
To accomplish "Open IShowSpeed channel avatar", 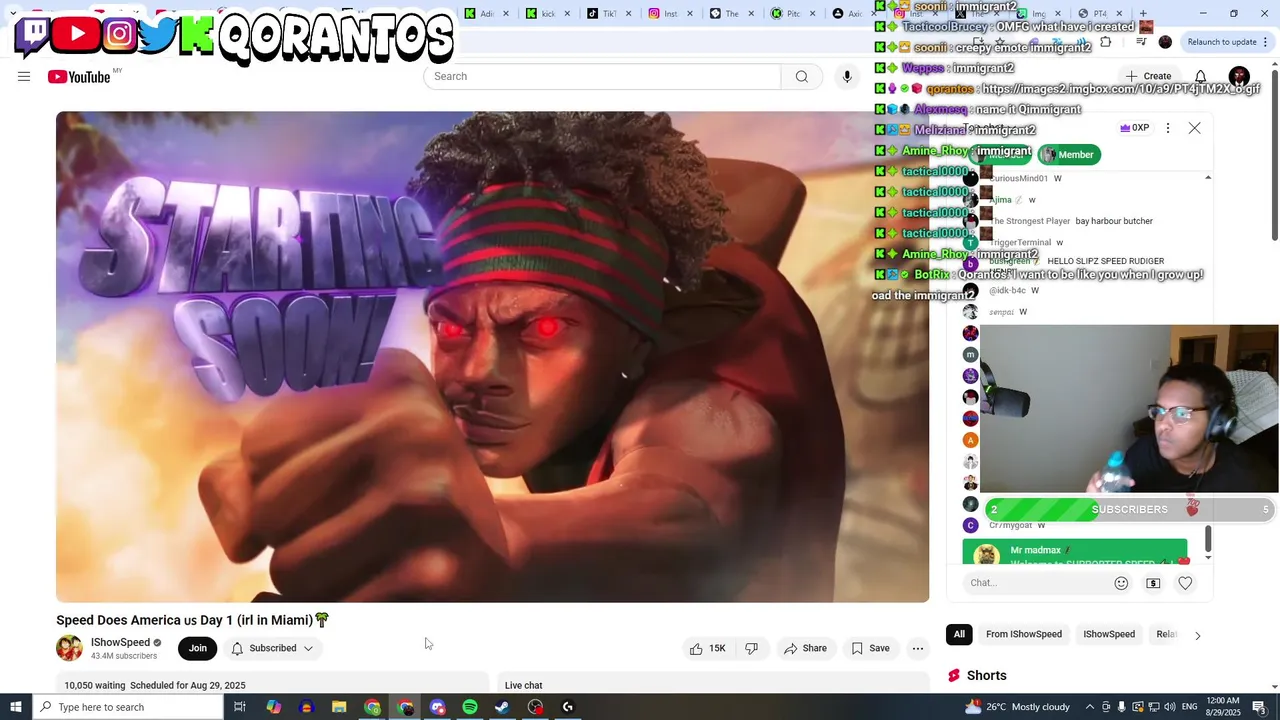I will (69, 648).
